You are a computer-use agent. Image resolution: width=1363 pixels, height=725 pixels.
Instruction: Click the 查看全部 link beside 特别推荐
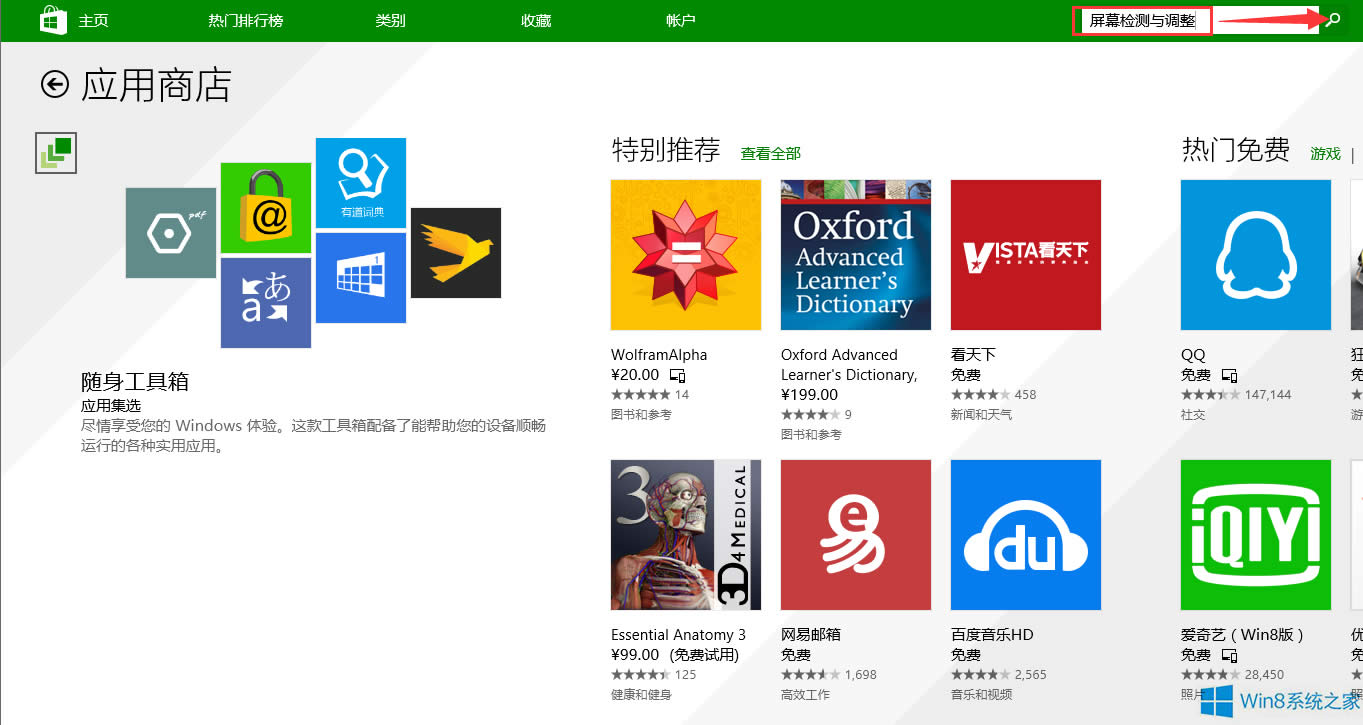770,152
